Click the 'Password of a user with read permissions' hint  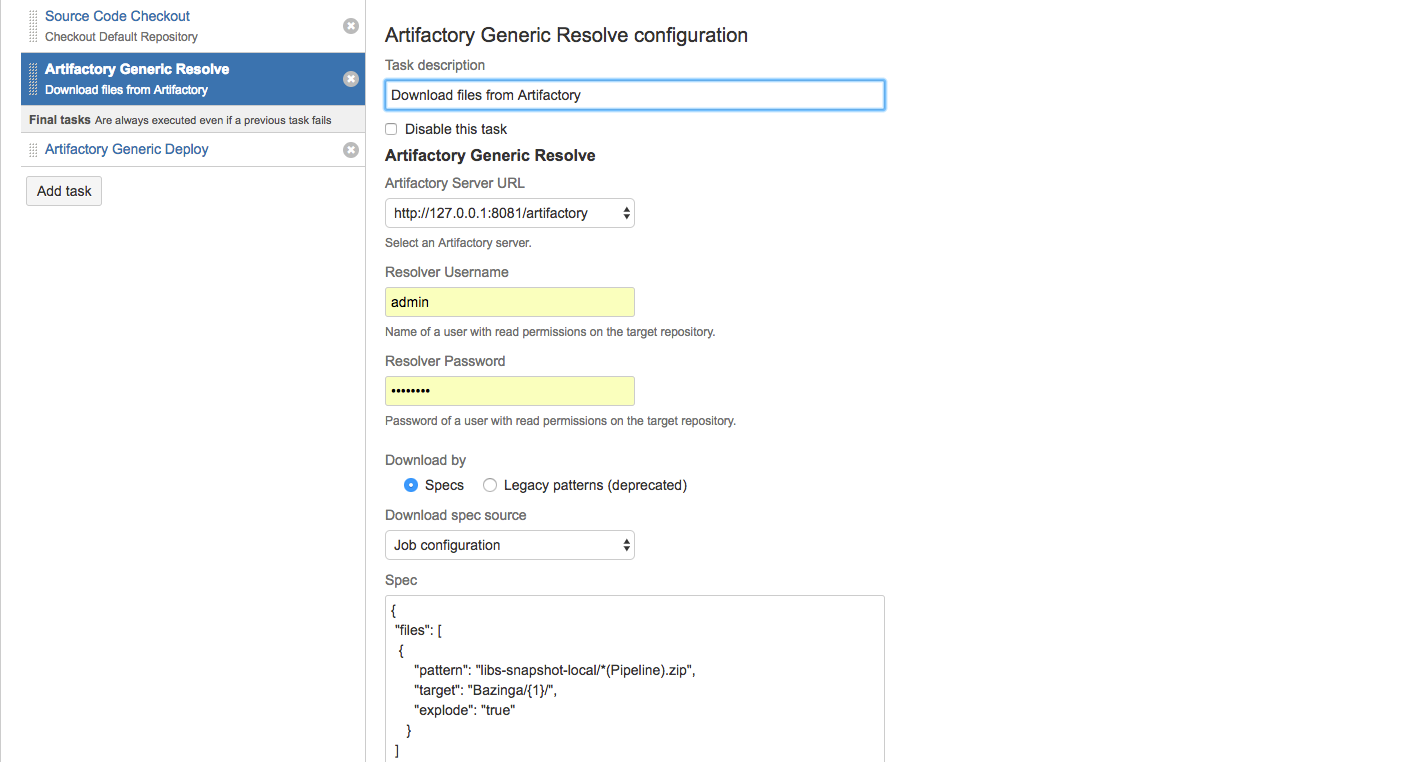point(560,421)
